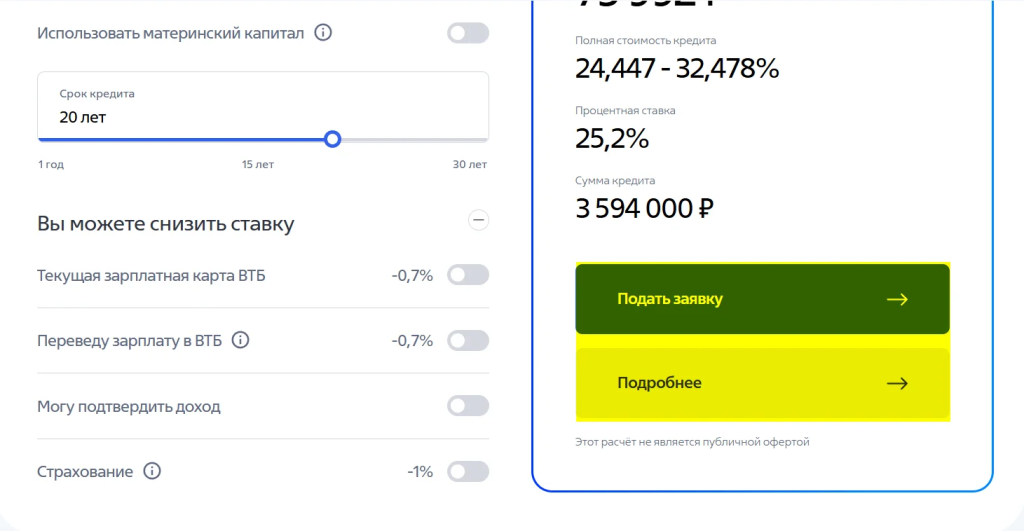Click the 3 594 000 ₽ loan amount
Image resolution: width=1024 pixels, height=531 pixels.
tap(644, 209)
